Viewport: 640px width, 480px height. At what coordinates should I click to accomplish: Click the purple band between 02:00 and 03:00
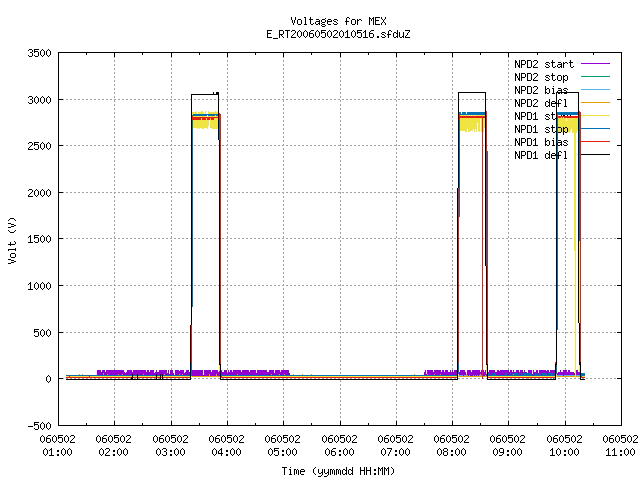(x=144, y=372)
